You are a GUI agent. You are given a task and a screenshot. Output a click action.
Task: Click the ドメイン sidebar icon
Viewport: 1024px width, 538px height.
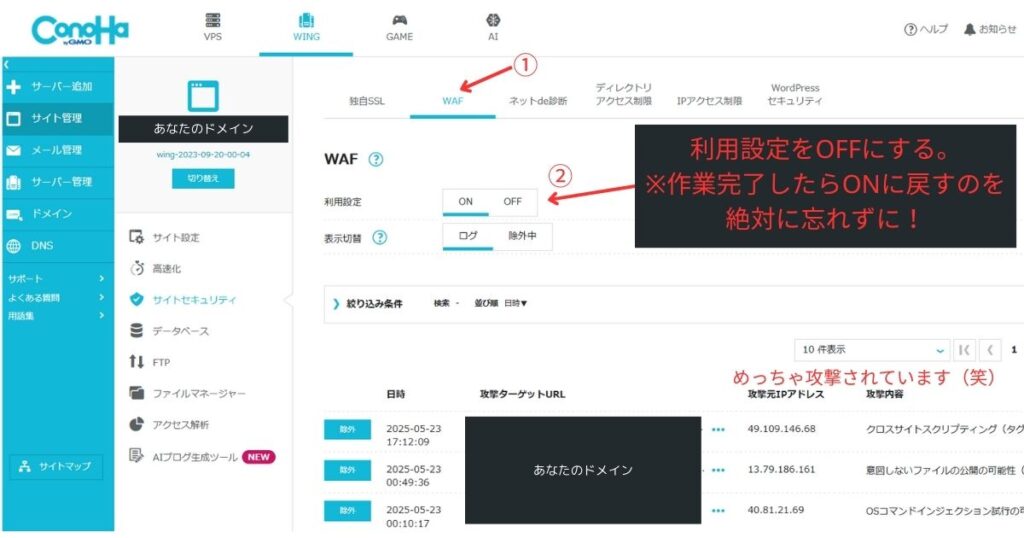[x=14, y=214]
